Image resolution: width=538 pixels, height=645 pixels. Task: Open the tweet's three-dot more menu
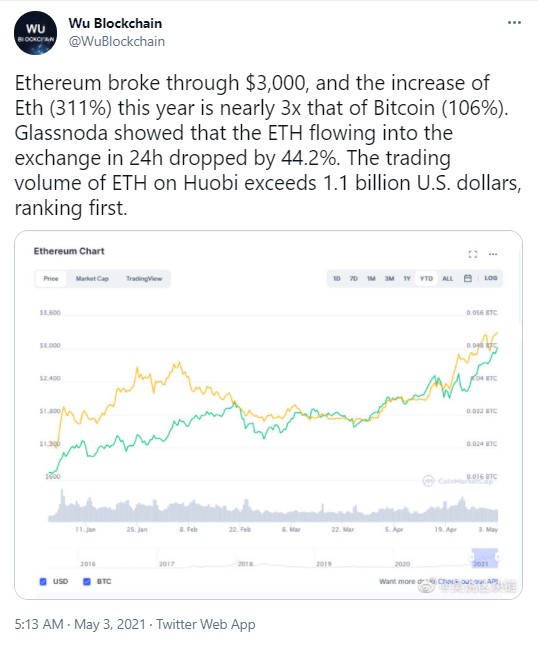click(514, 23)
